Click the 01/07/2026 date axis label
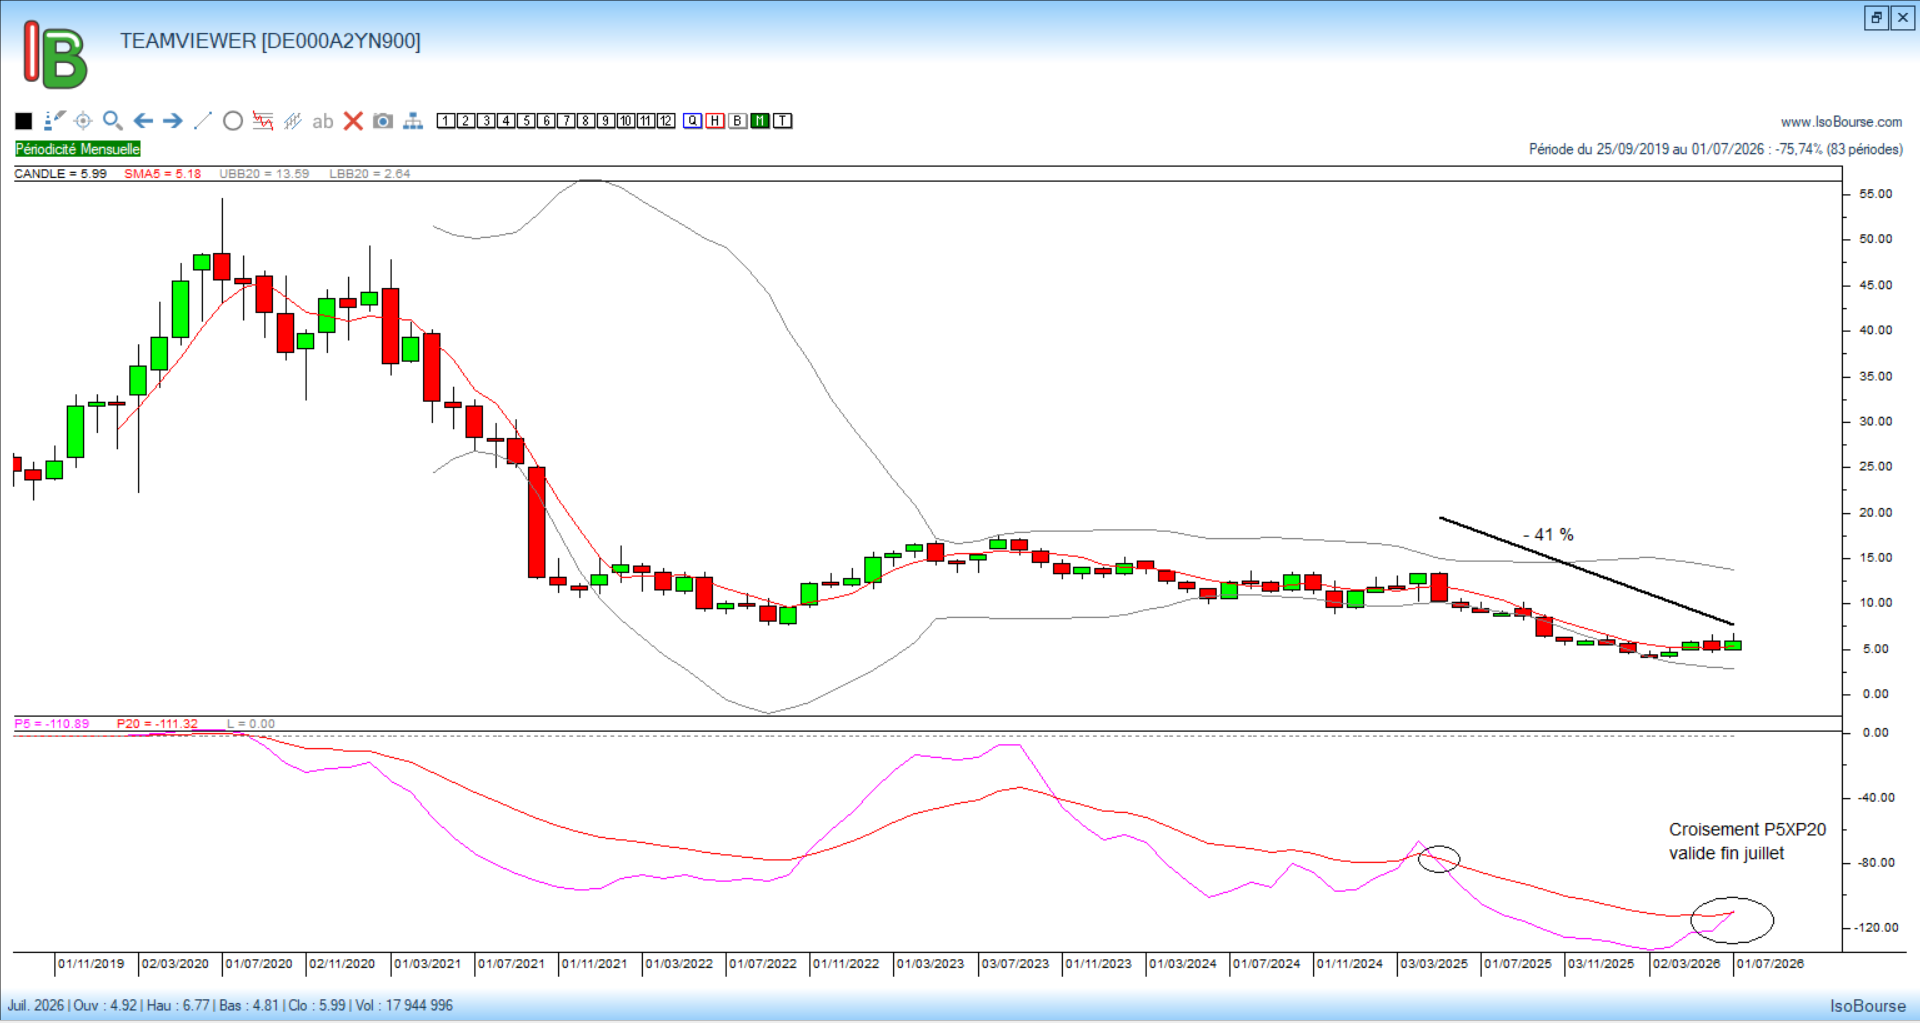The width and height of the screenshot is (1920, 1023). click(1770, 964)
